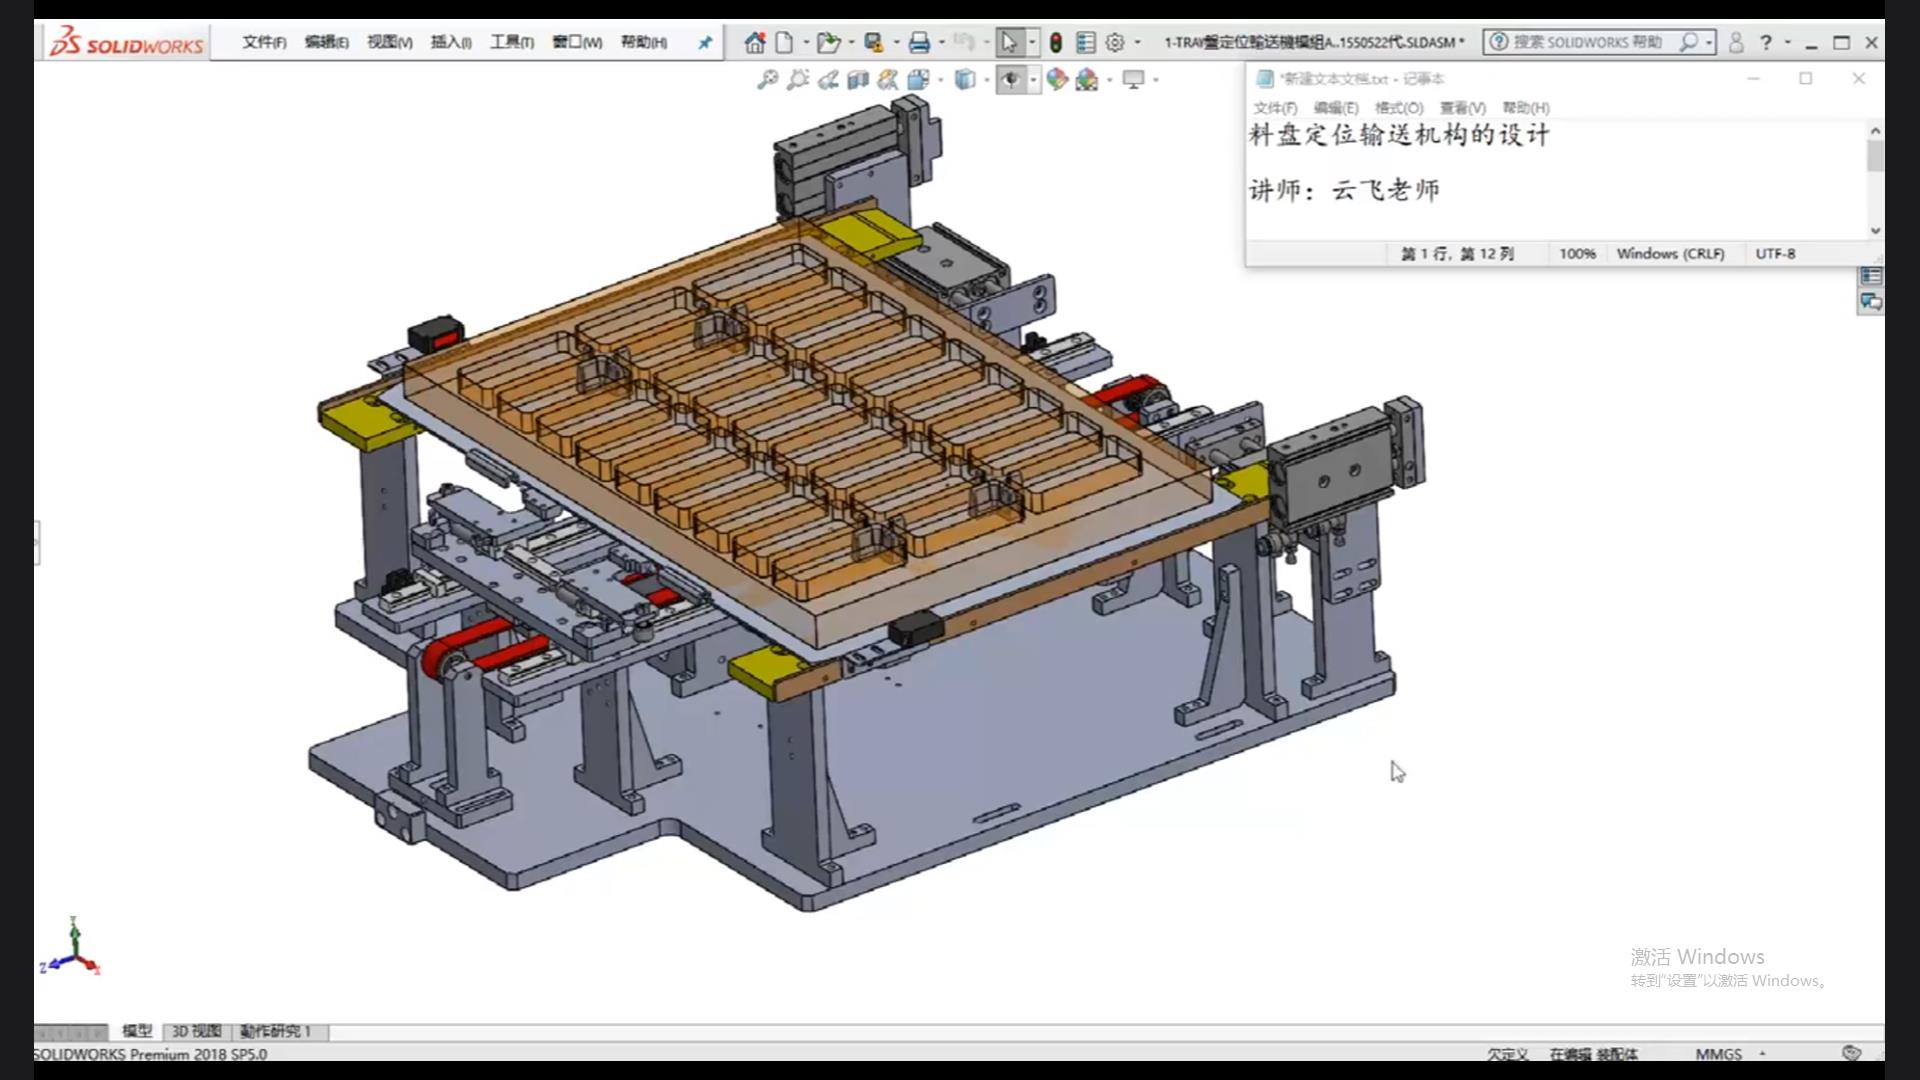The width and height of the screenshot is (1920, 1080).
Task: Create a new document
Action: coord(785,42)
